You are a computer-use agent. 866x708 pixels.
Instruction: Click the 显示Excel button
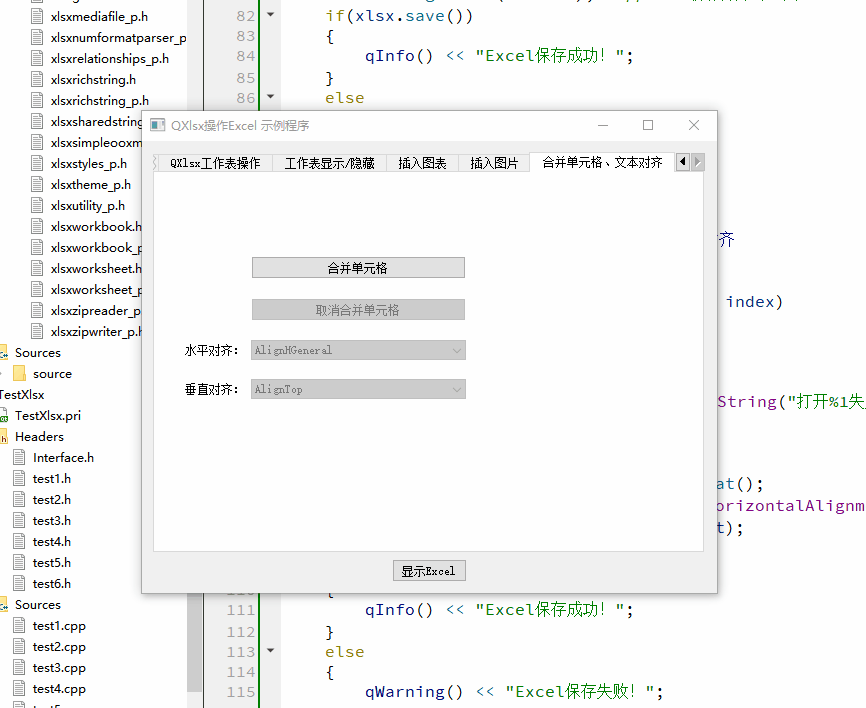click(429, 570)
